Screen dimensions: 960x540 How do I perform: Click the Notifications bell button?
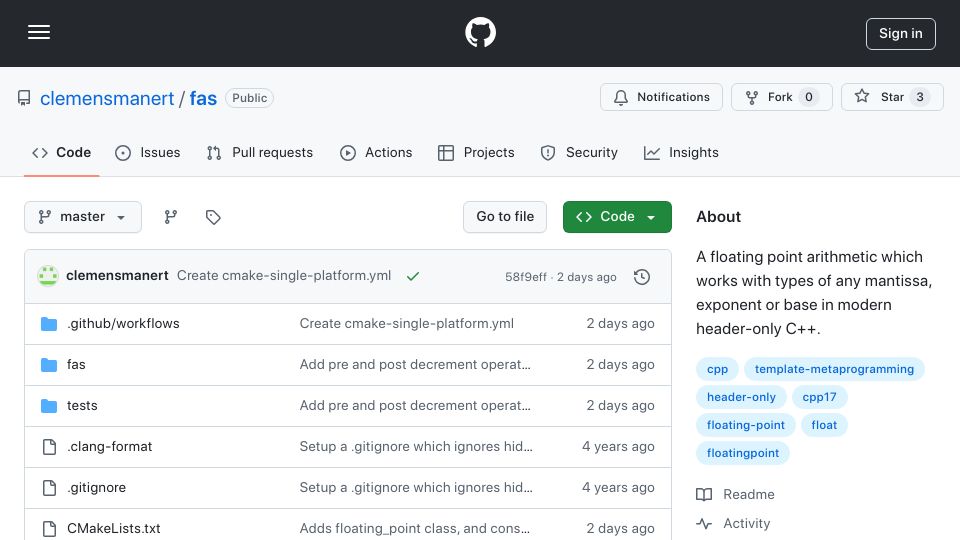click(x=661, y=97)
